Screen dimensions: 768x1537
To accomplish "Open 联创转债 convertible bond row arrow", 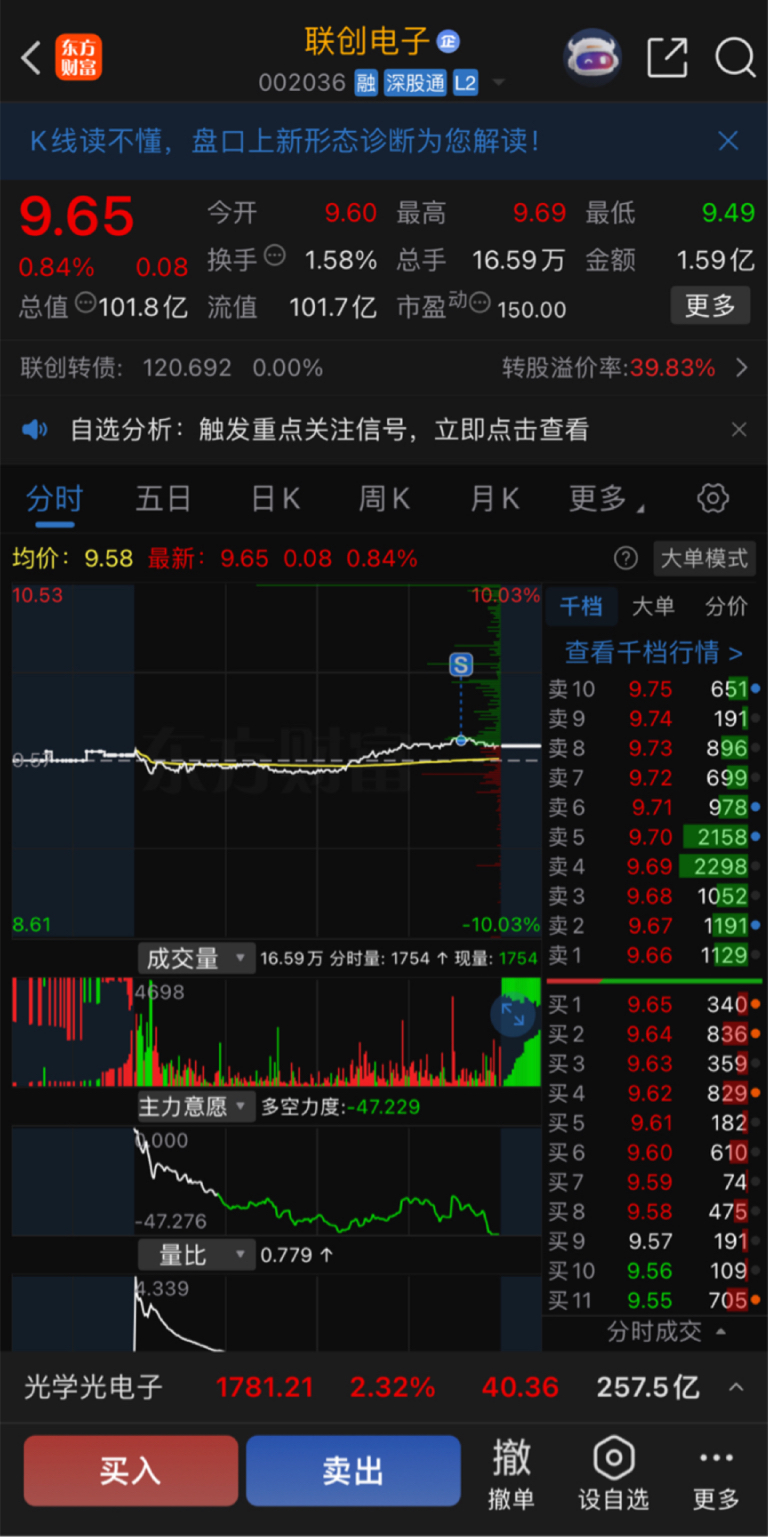I will (x=742, y=368).
